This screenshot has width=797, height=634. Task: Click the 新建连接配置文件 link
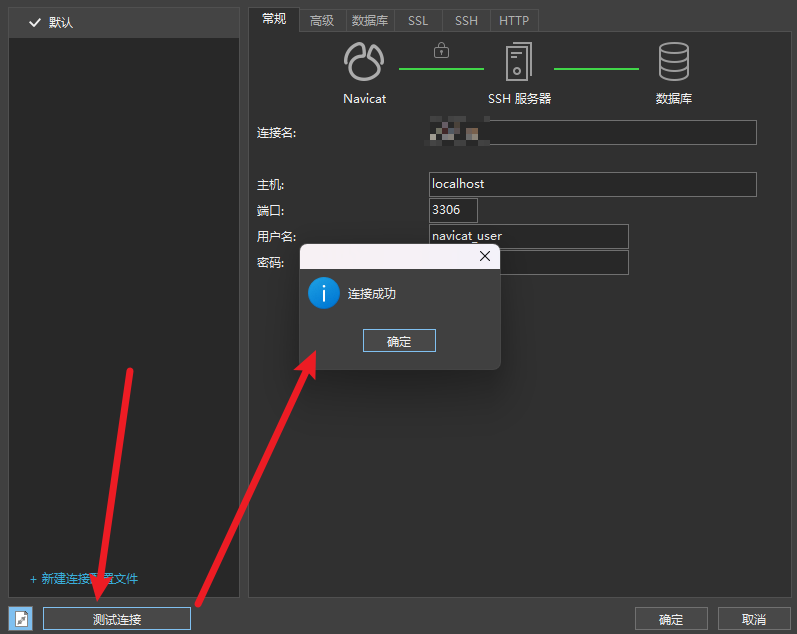coord(84,579)
